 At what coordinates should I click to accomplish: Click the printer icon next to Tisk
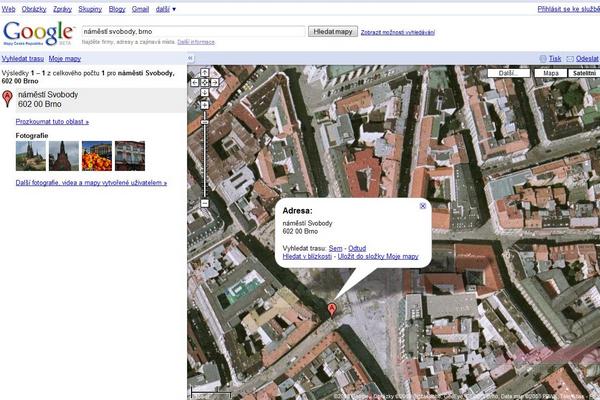(x=543, y=59)
